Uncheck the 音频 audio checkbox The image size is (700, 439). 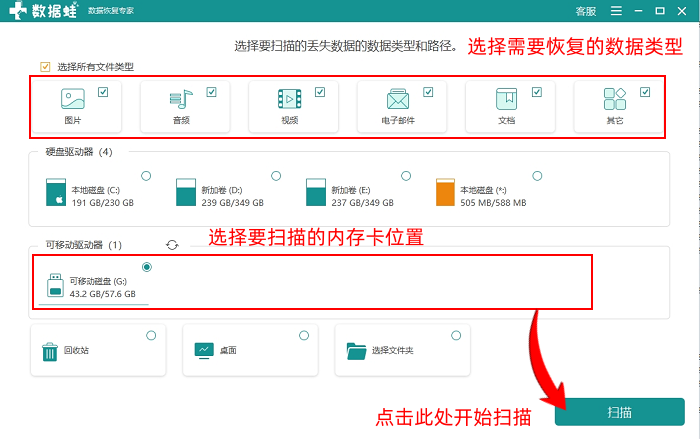pyautogui.click(x=212, y=92)
